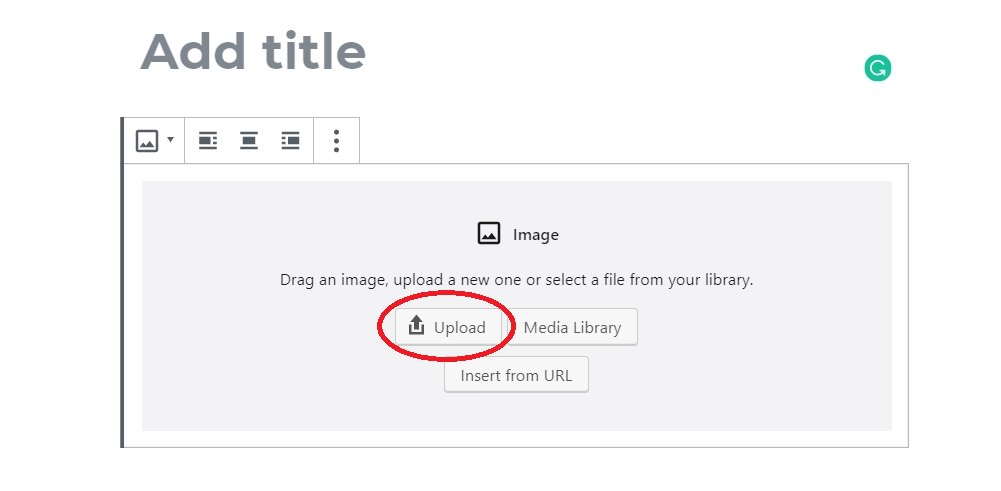Image resolution: width=1001 pixels, height=491 pixels.
Task: Click the "Image" block label text
Action: (536, 235)
